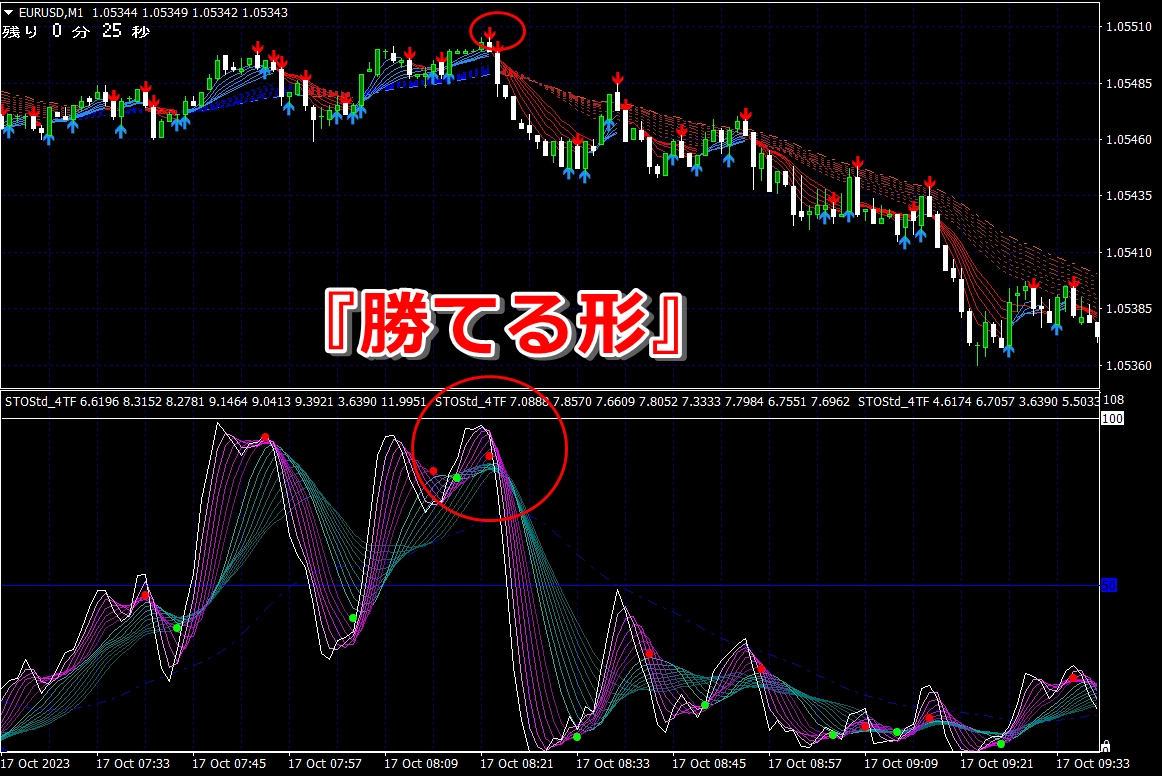1162x776 pixels.
Task: Click the 1.05460 price axis label
Action: [1129, 139]
